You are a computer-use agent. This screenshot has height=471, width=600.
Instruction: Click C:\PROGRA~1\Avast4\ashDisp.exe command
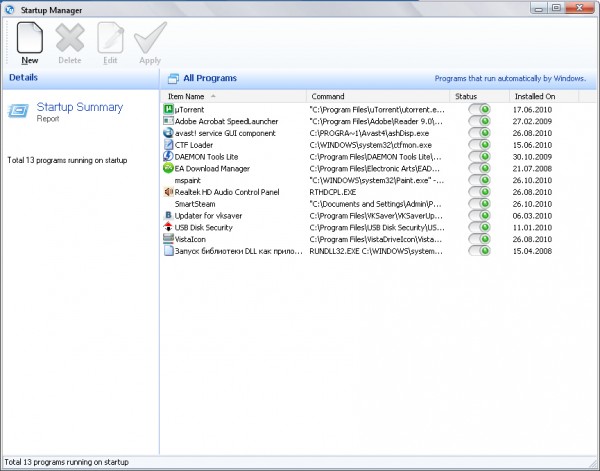(369, 133)
